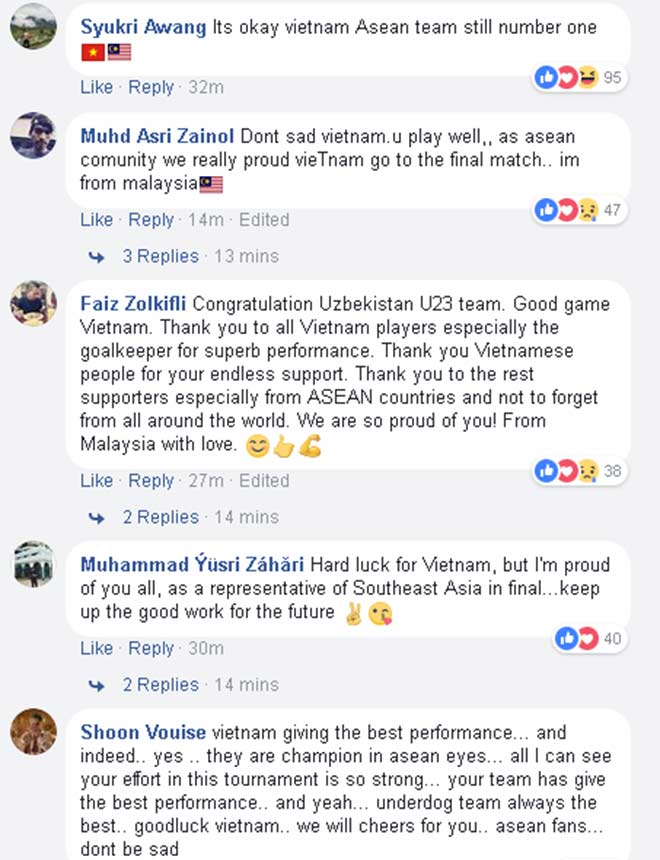Image resolution: width=660 pixels, height=860 pixels.
Task: Click the reaction icons on Syukri Awang's comment
Action: pos(566,77)
